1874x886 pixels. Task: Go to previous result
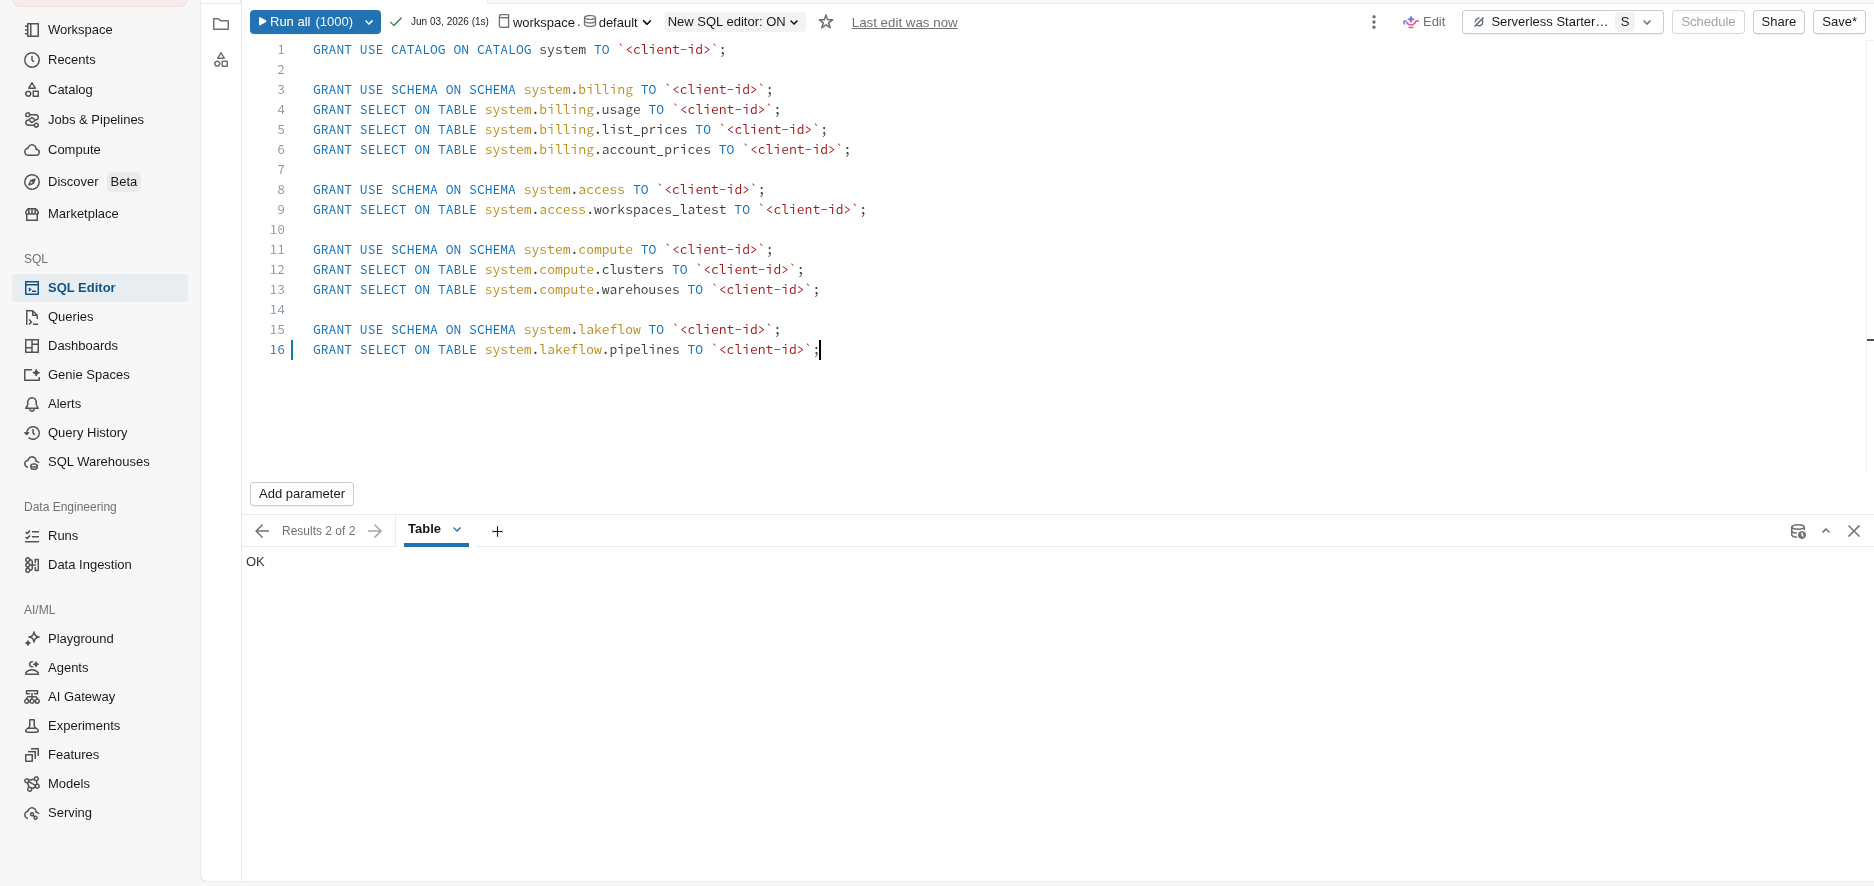pyautogui.click(x=262, y=531)
